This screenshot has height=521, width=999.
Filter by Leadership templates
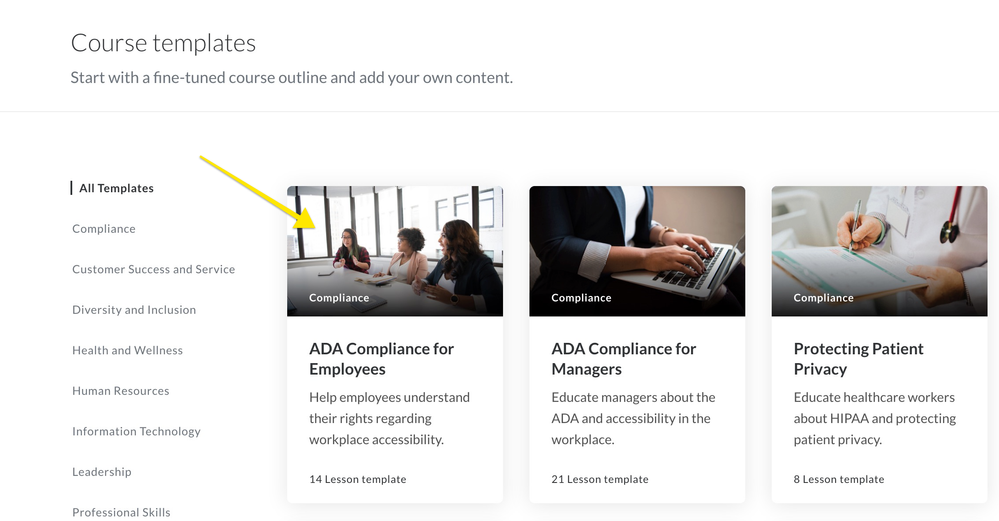(x=101, y=472)
